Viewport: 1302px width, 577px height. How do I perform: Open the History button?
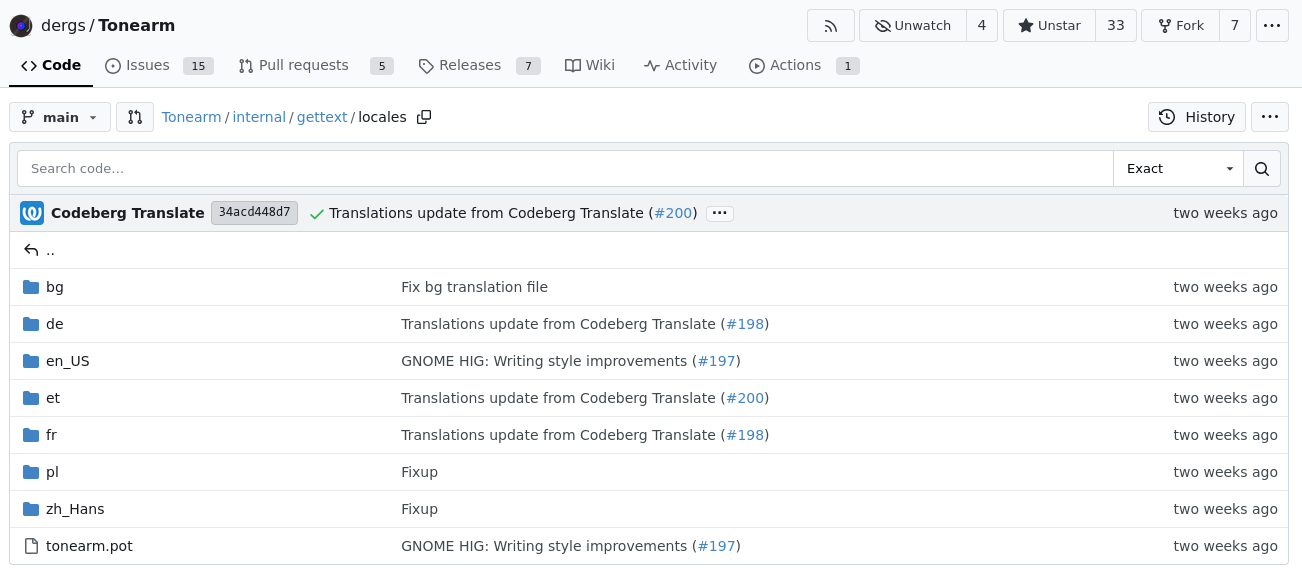(x=1196, y=117)
